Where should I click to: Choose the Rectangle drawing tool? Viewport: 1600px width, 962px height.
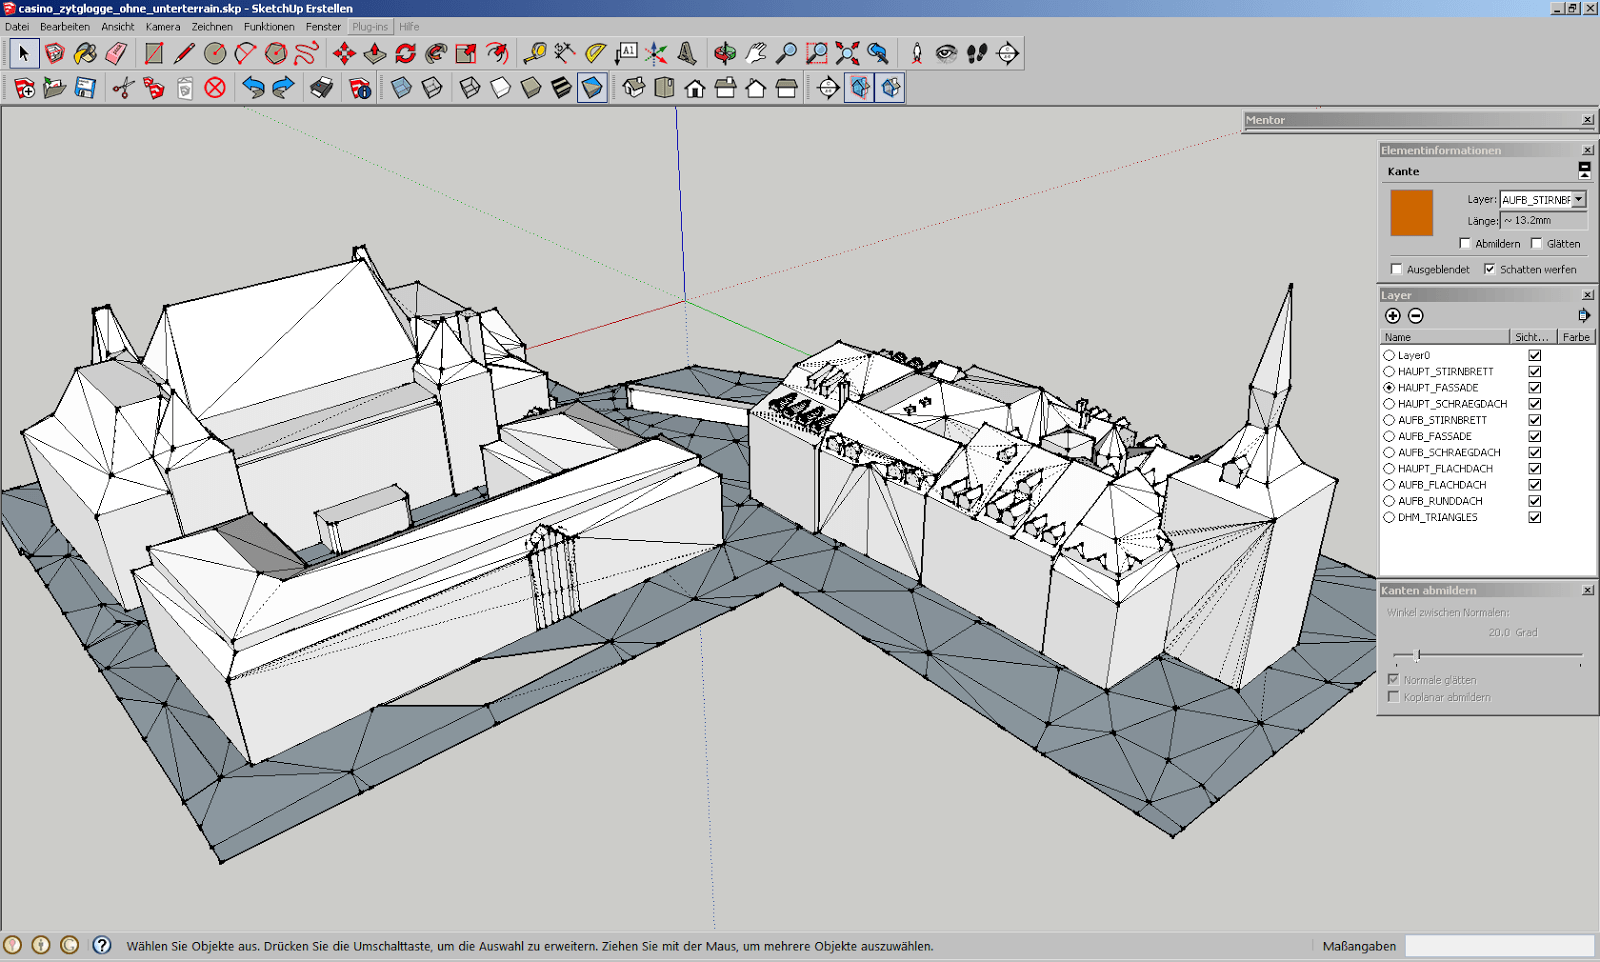tap(154, 53)
